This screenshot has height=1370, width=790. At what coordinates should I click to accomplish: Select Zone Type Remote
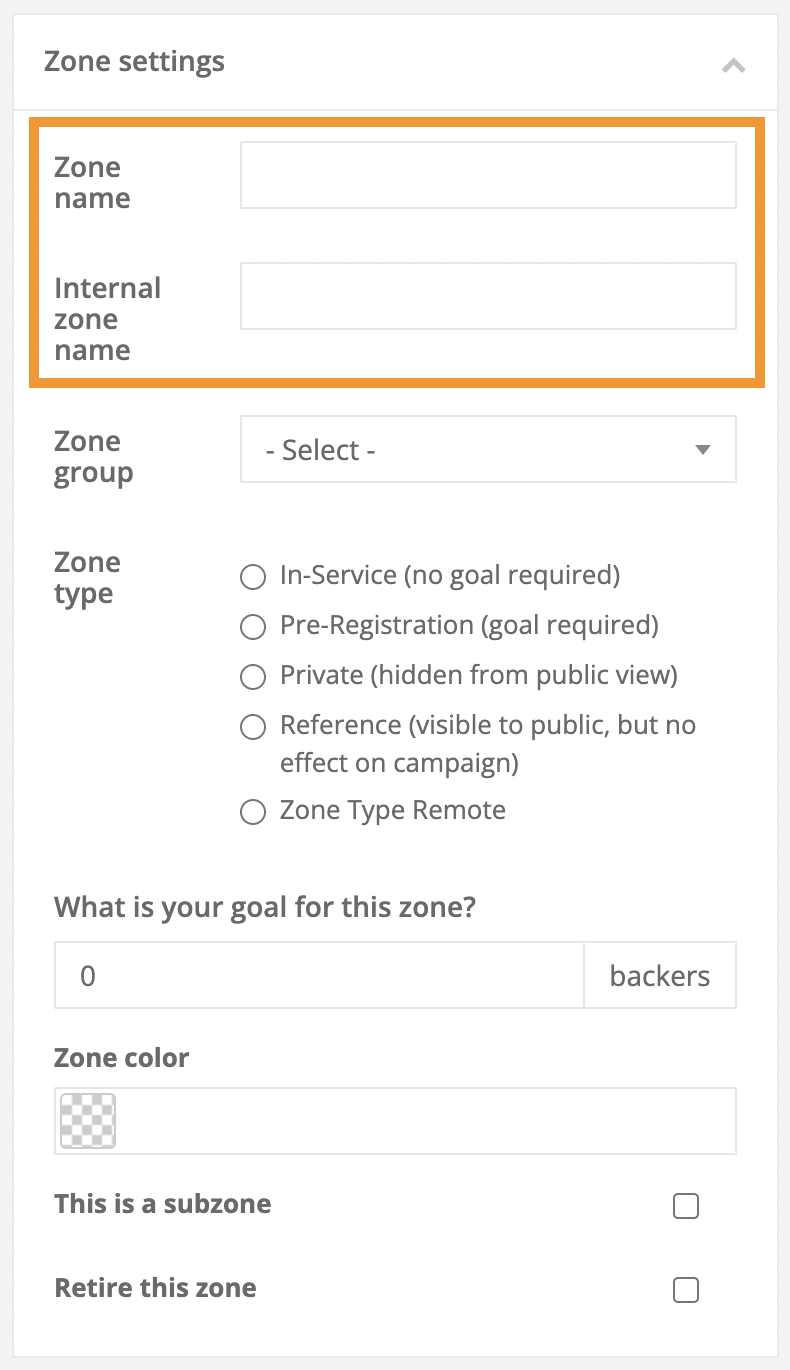pos(253,812)
